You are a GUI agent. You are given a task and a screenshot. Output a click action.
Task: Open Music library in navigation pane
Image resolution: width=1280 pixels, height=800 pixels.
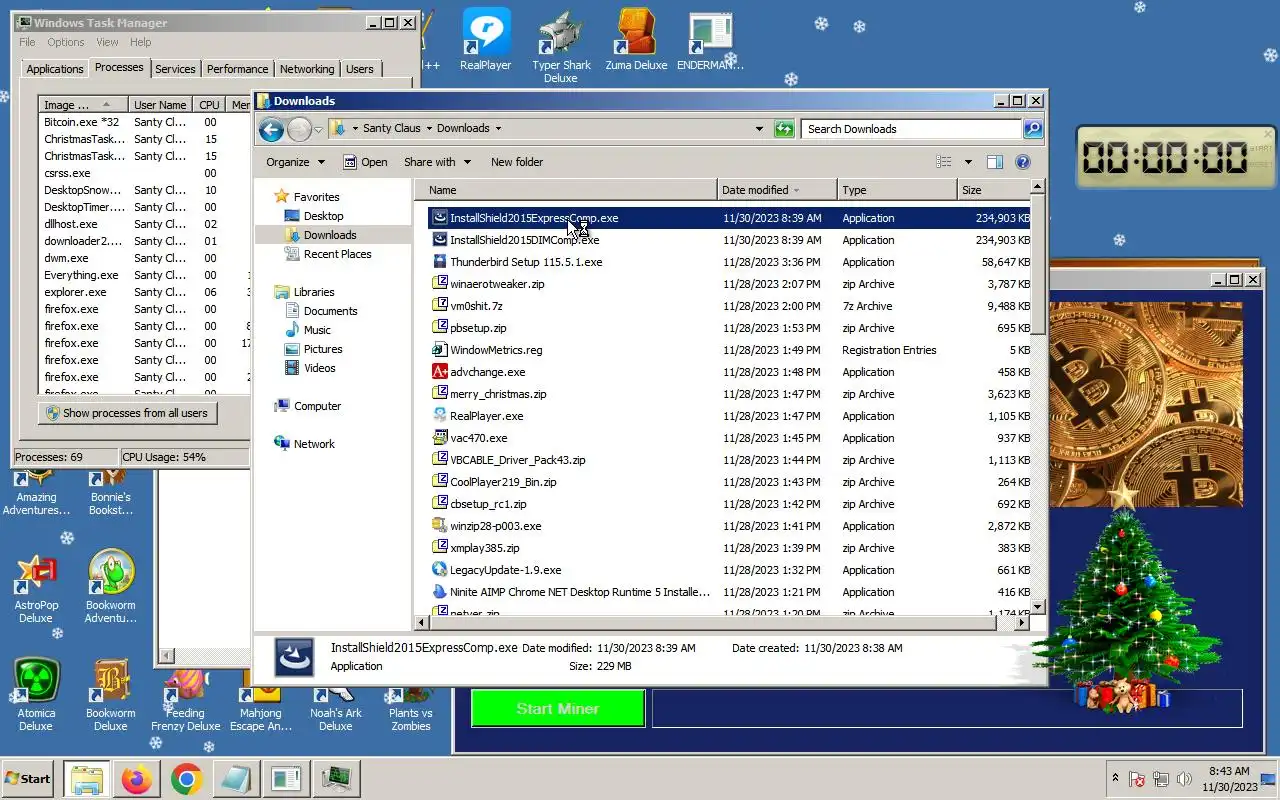point(317,330)
